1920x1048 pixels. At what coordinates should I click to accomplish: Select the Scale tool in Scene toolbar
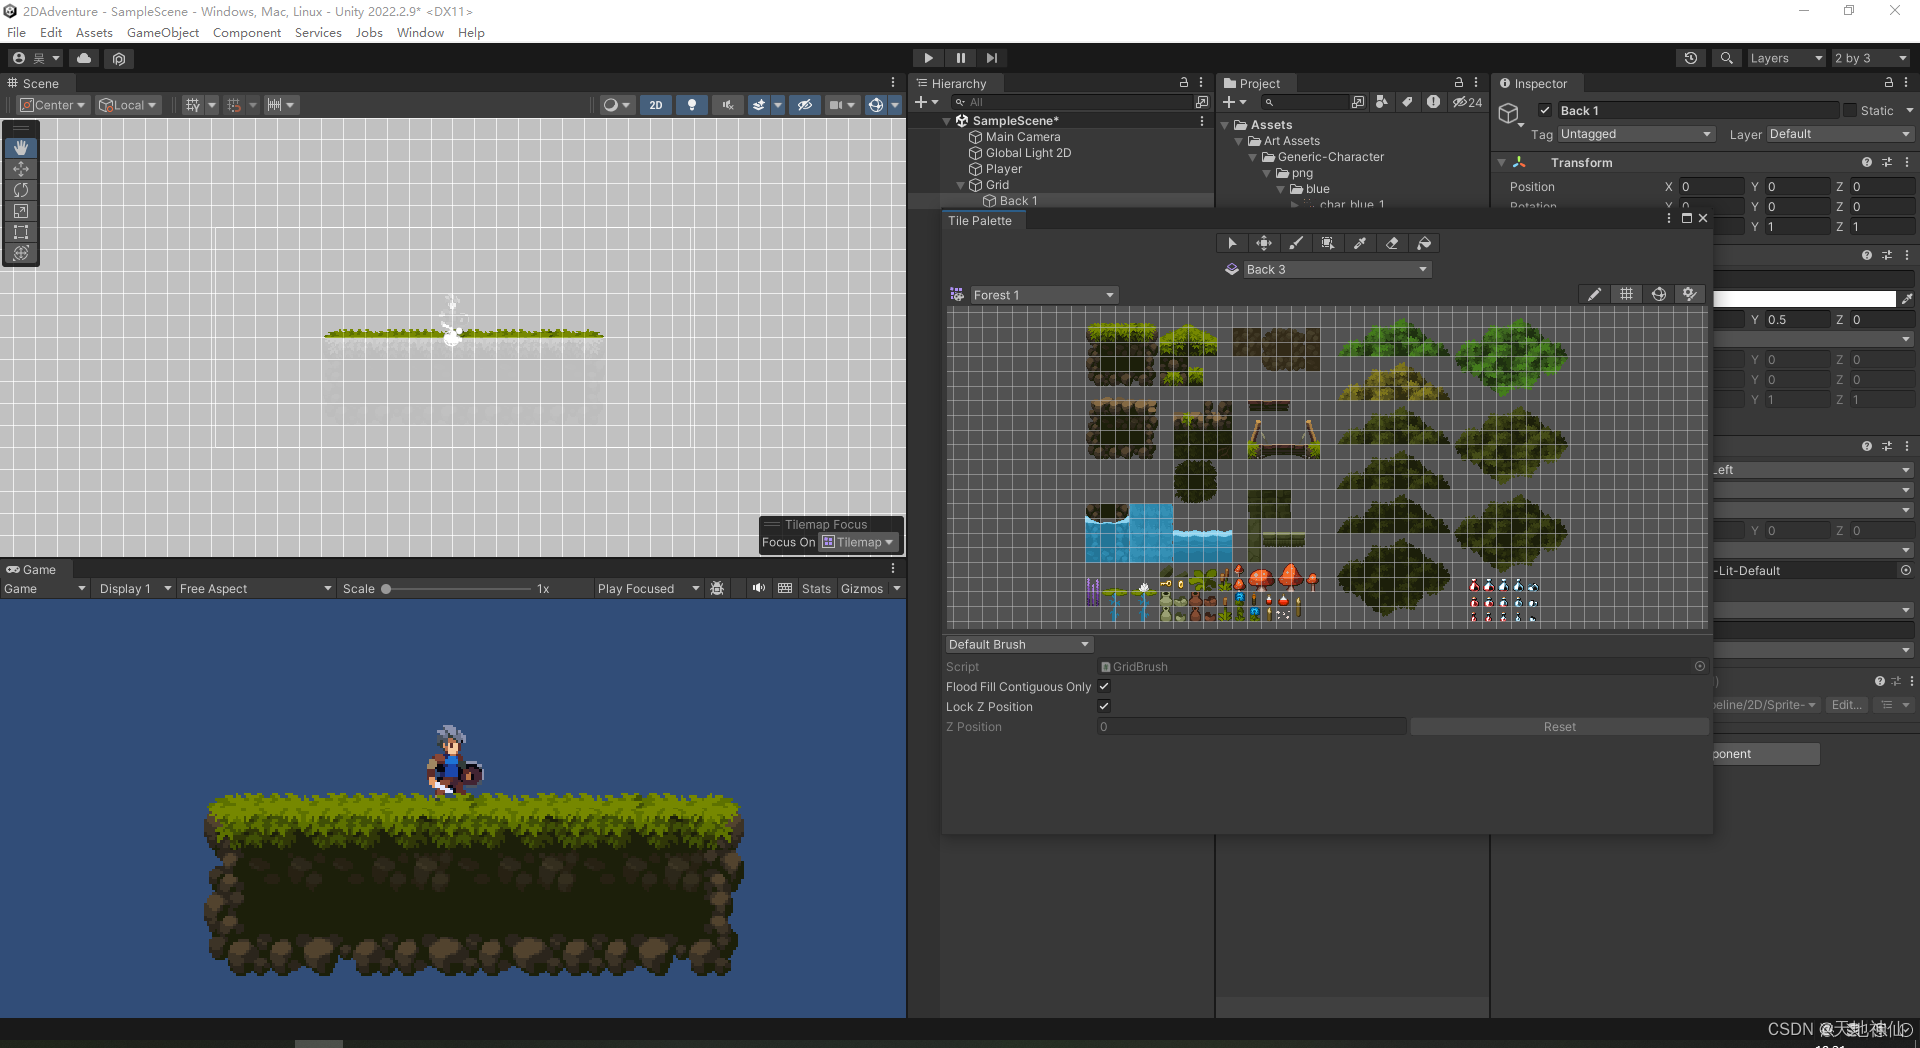21,211
